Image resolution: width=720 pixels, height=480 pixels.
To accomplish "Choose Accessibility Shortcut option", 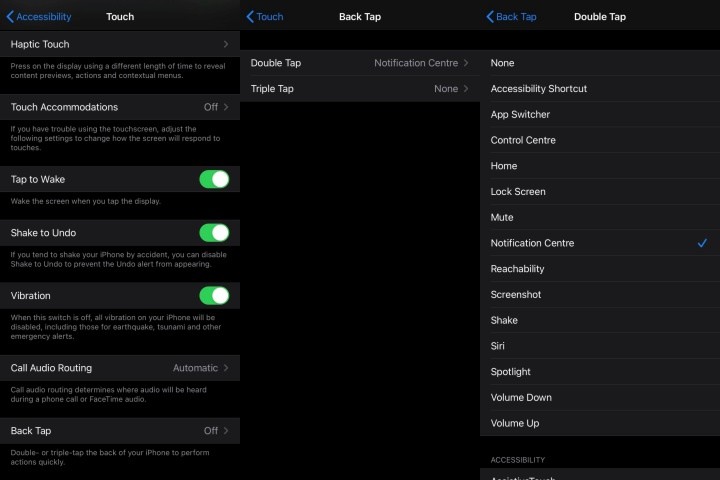I will (600, 89).
